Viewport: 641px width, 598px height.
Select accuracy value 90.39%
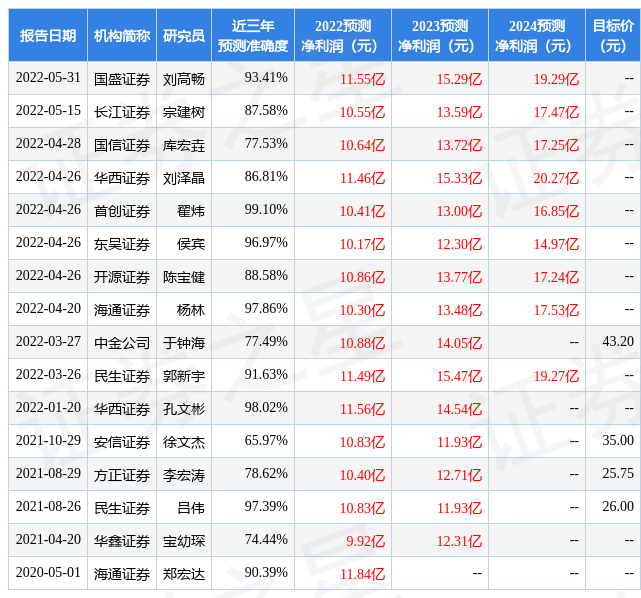click(266, 573)
